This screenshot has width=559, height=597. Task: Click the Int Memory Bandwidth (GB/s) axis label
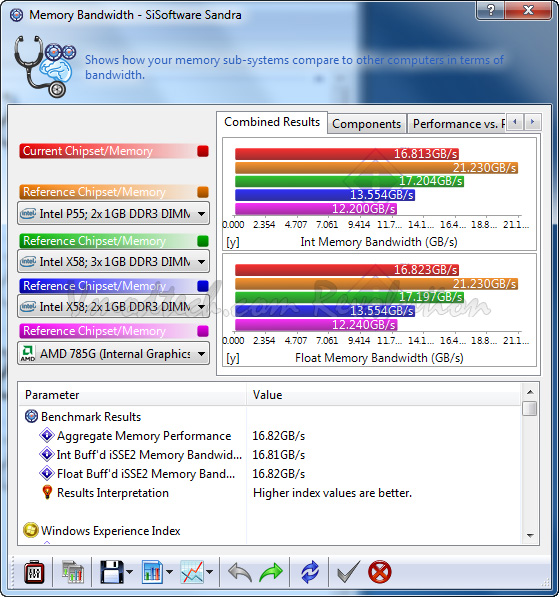point(379,242)
